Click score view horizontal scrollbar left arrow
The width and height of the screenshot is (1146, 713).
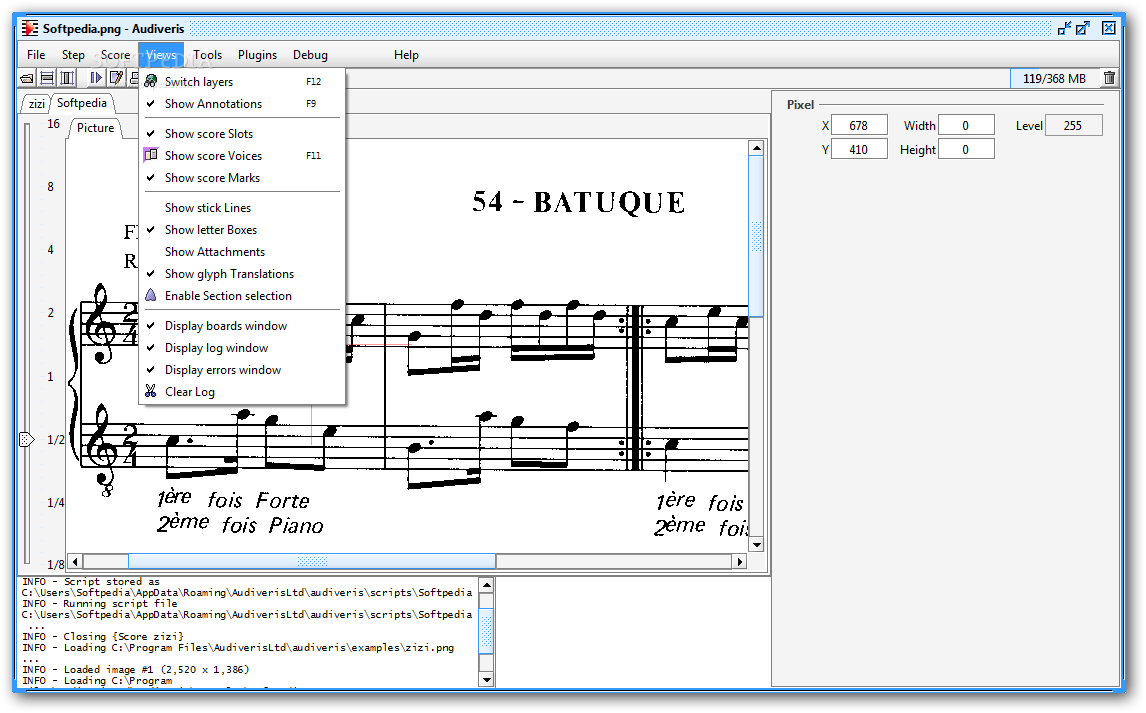75,561
